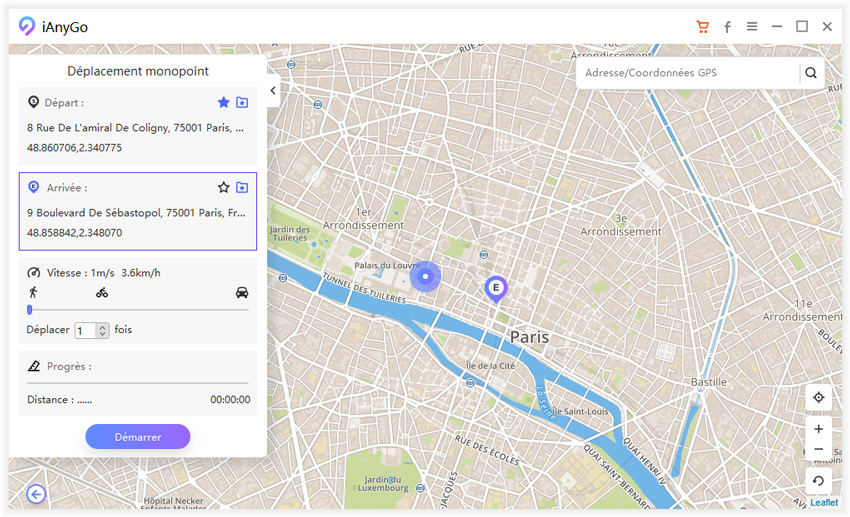Viewport: 850px width, 517px height.
Task: Toggle the favorite star for Départ
Action: click(223, 102)
